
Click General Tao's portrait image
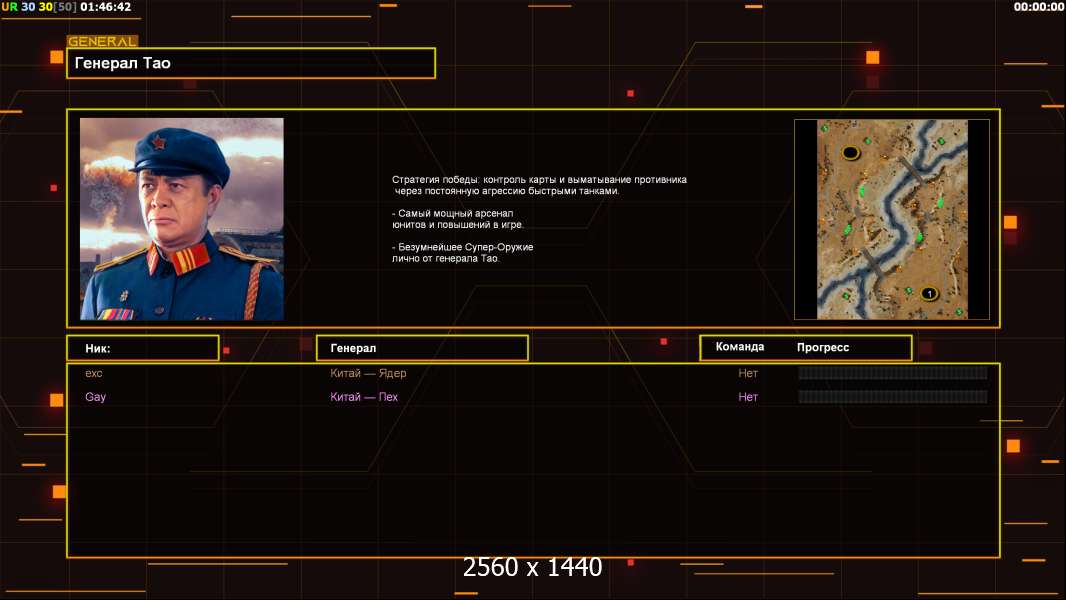click(182, 219)
